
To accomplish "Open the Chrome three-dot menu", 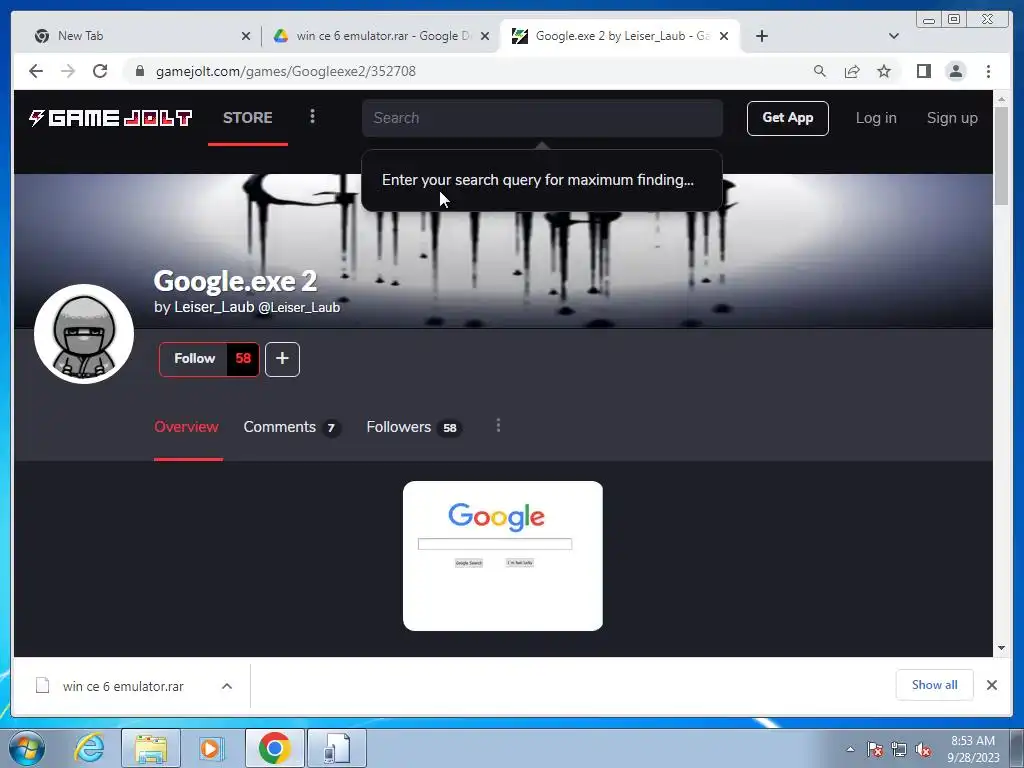I will coord(988,71).
